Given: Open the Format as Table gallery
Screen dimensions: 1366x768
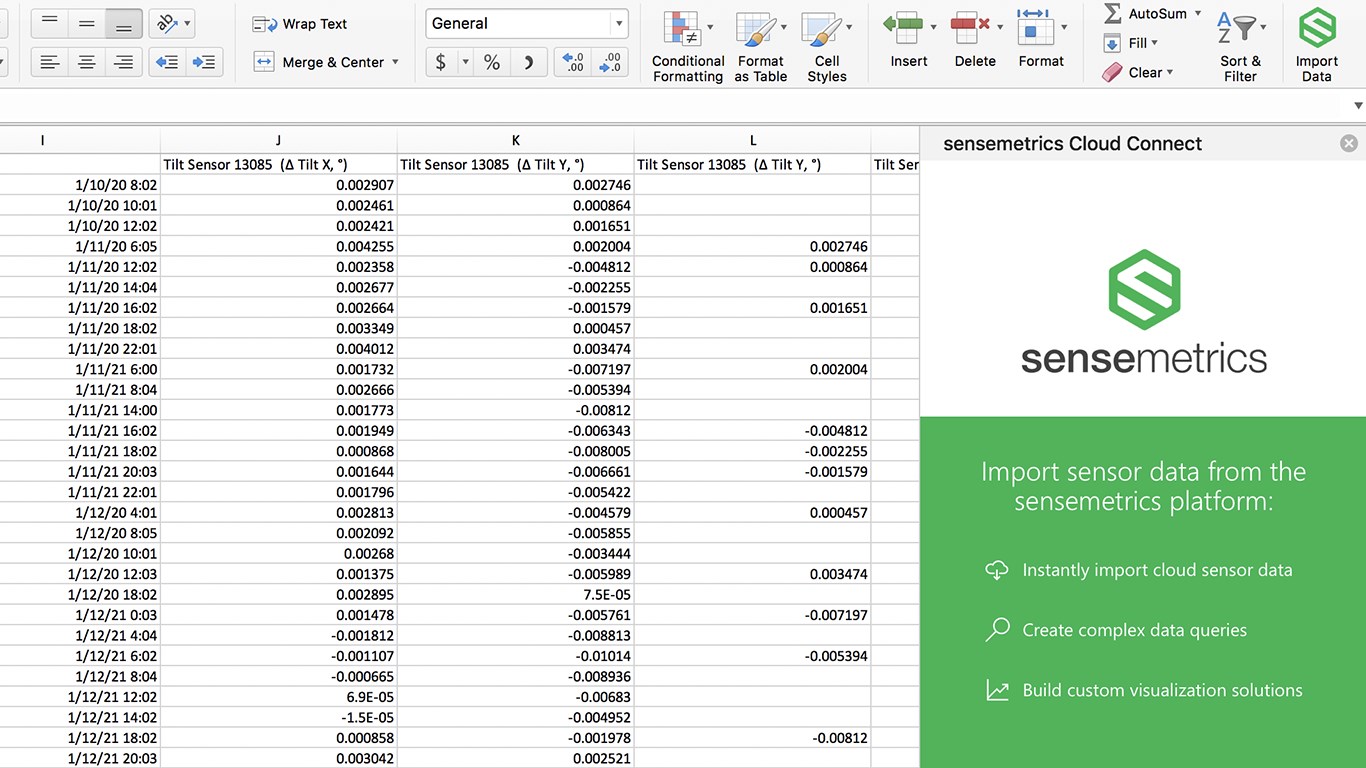Looking at the screenshot, I should pos(761,47).
